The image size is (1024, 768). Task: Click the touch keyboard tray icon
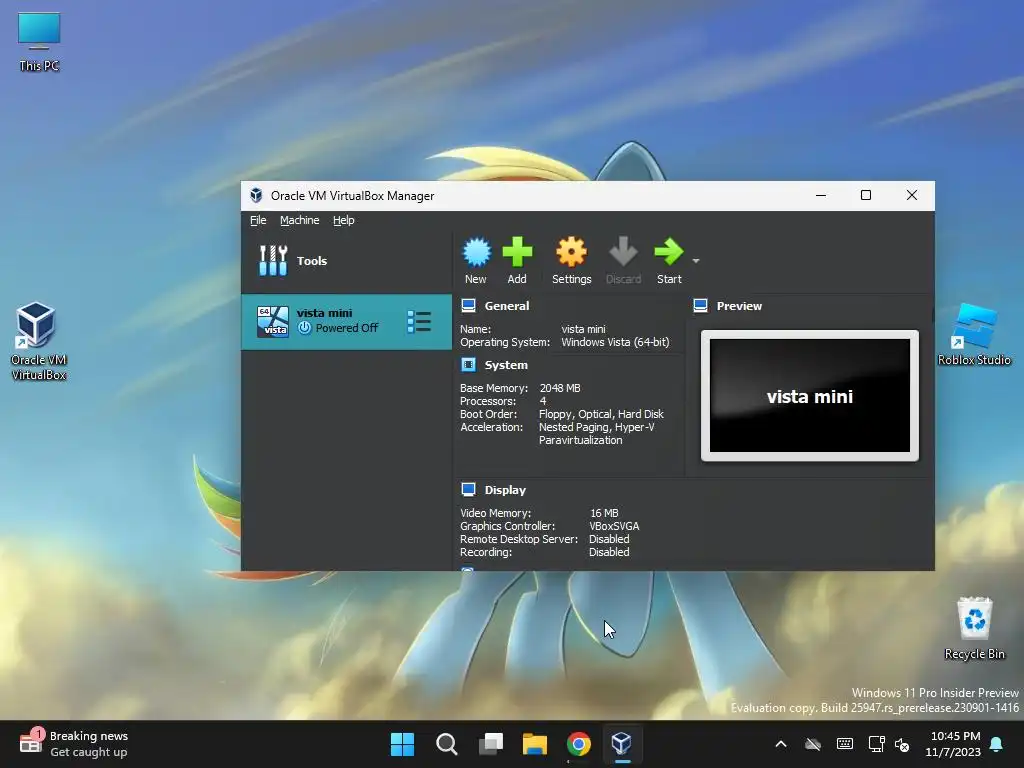tap(844, 744)
